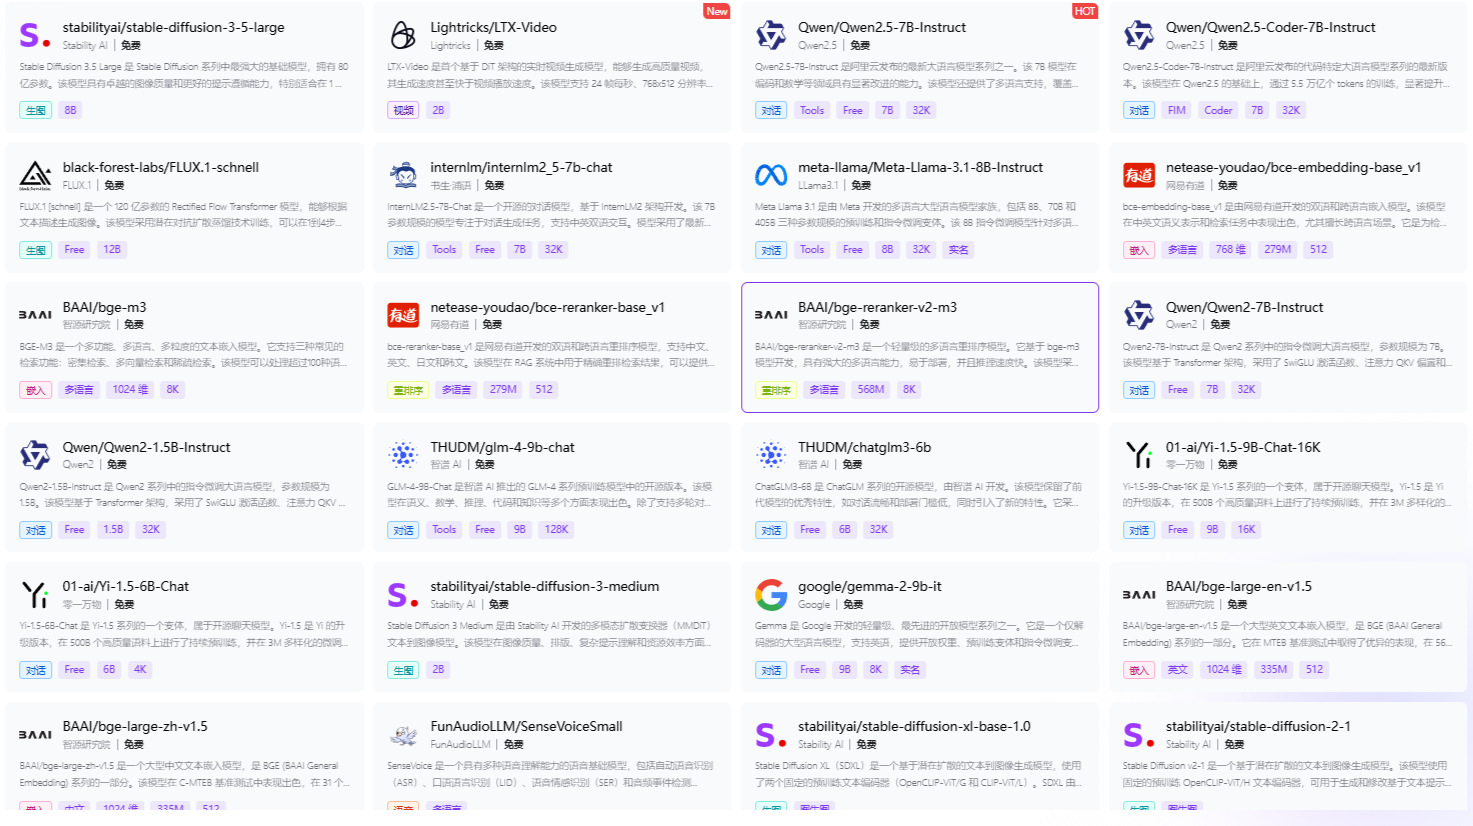Viewport: 1473px width, 826px height.
Task: Click the Yi-1.5-9B-Chat-16K model logo
Action: point(1139,455)
